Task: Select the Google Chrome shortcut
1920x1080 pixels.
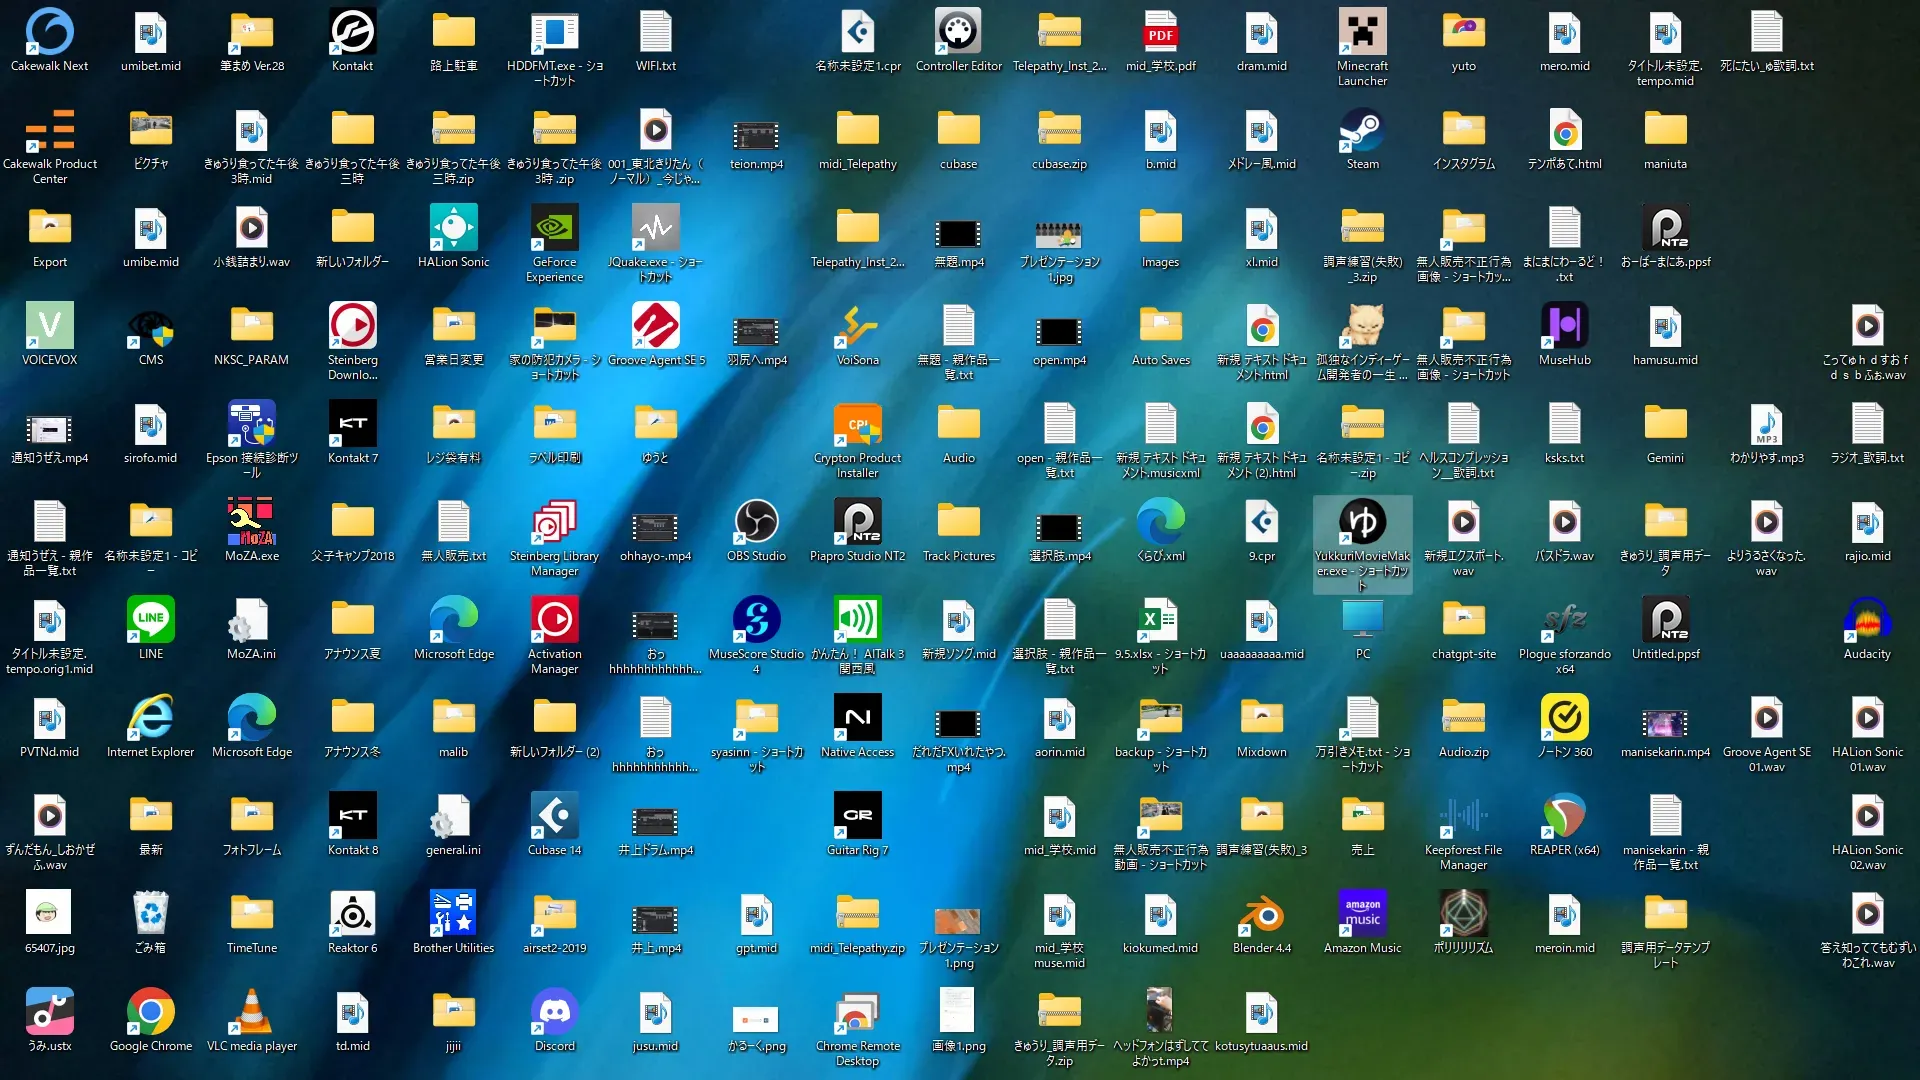Action: coord(150,1013)
